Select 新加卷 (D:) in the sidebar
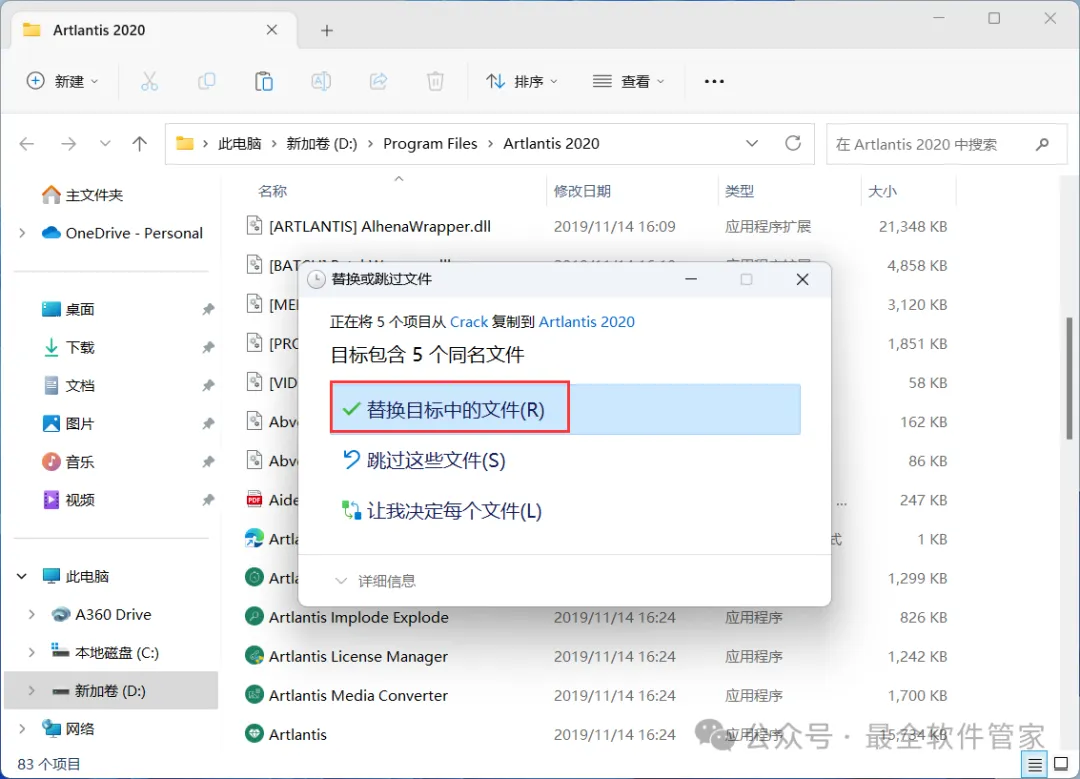 click(x=110, y=690)
